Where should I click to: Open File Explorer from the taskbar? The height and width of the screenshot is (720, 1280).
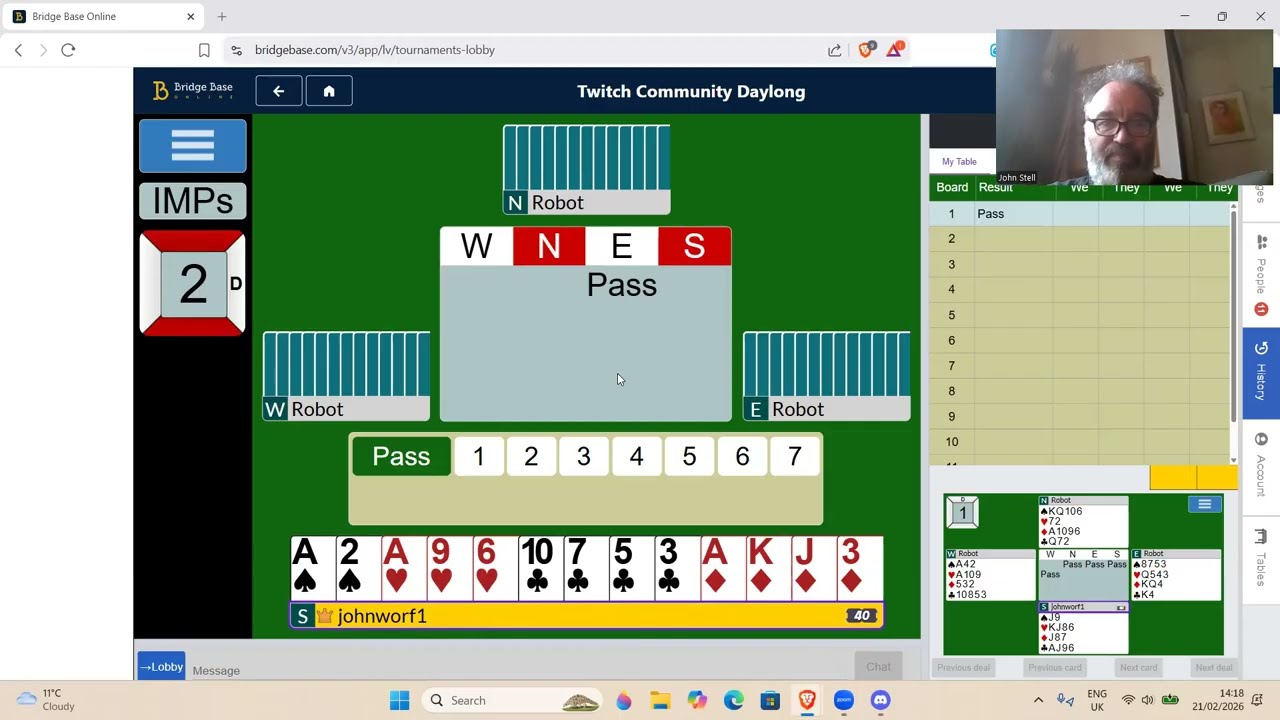[x=660, y=700]
